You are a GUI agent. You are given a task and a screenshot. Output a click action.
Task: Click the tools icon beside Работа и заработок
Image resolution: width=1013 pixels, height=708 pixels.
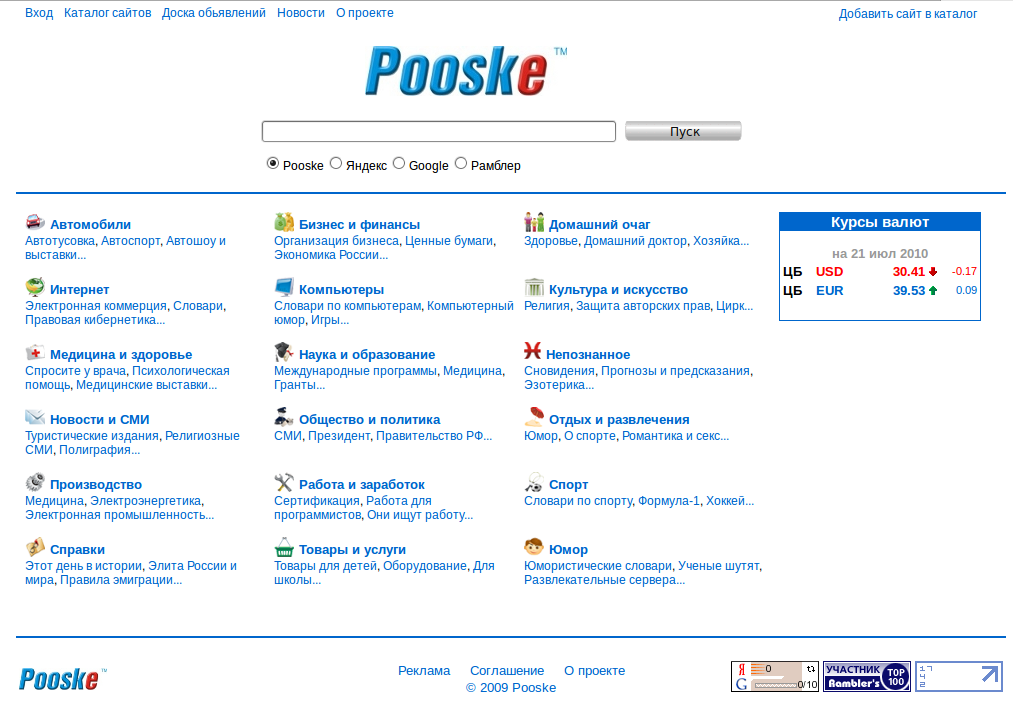click(284, 482)
